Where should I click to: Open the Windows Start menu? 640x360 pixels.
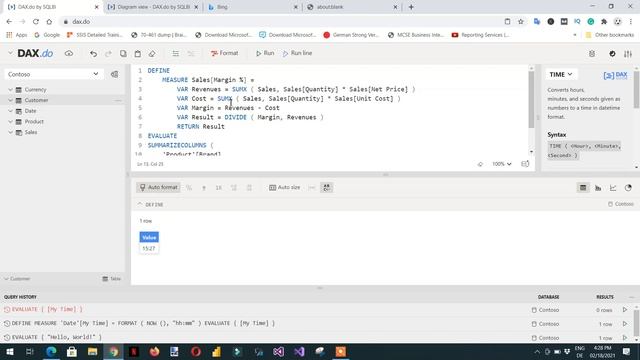(x=9, y=351)
